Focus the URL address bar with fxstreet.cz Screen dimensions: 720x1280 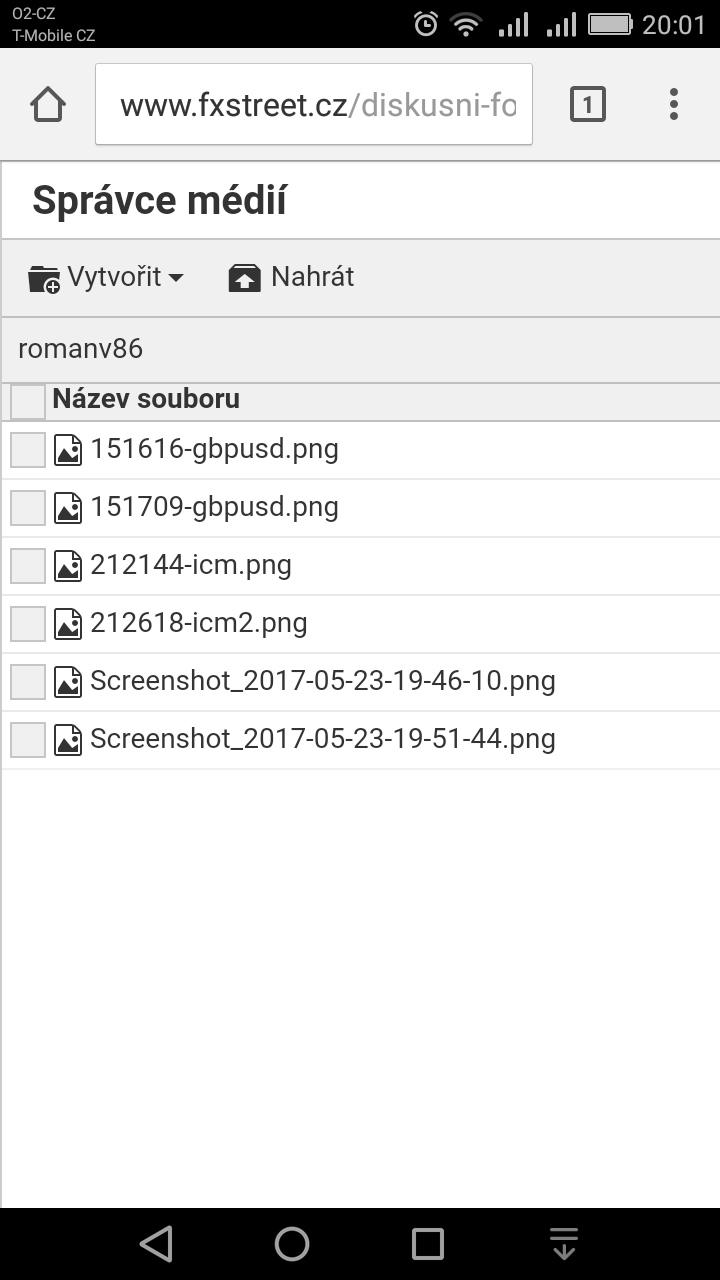point(314,104)
